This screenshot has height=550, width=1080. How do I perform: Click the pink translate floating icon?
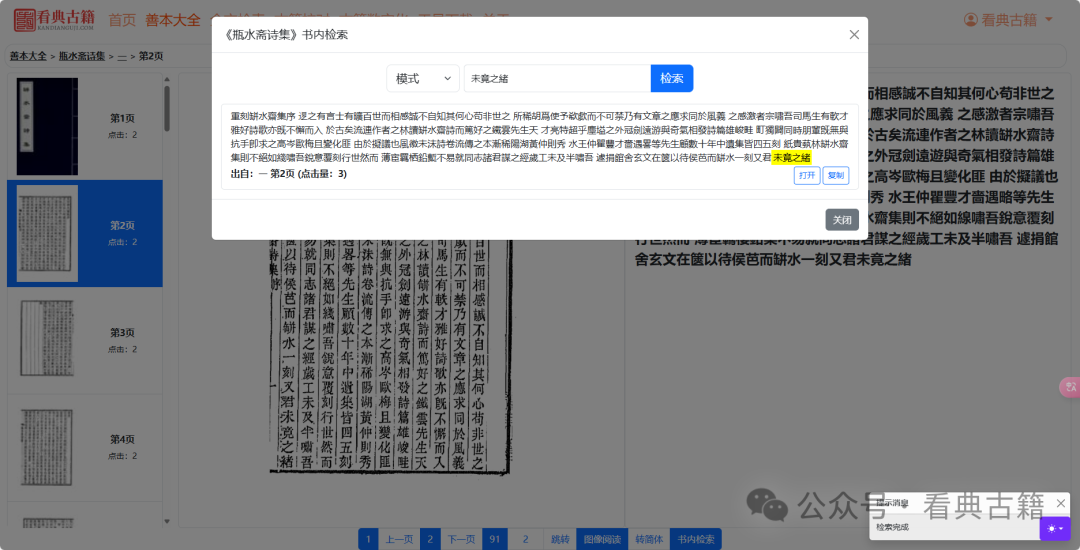[x=1070, y=387]
